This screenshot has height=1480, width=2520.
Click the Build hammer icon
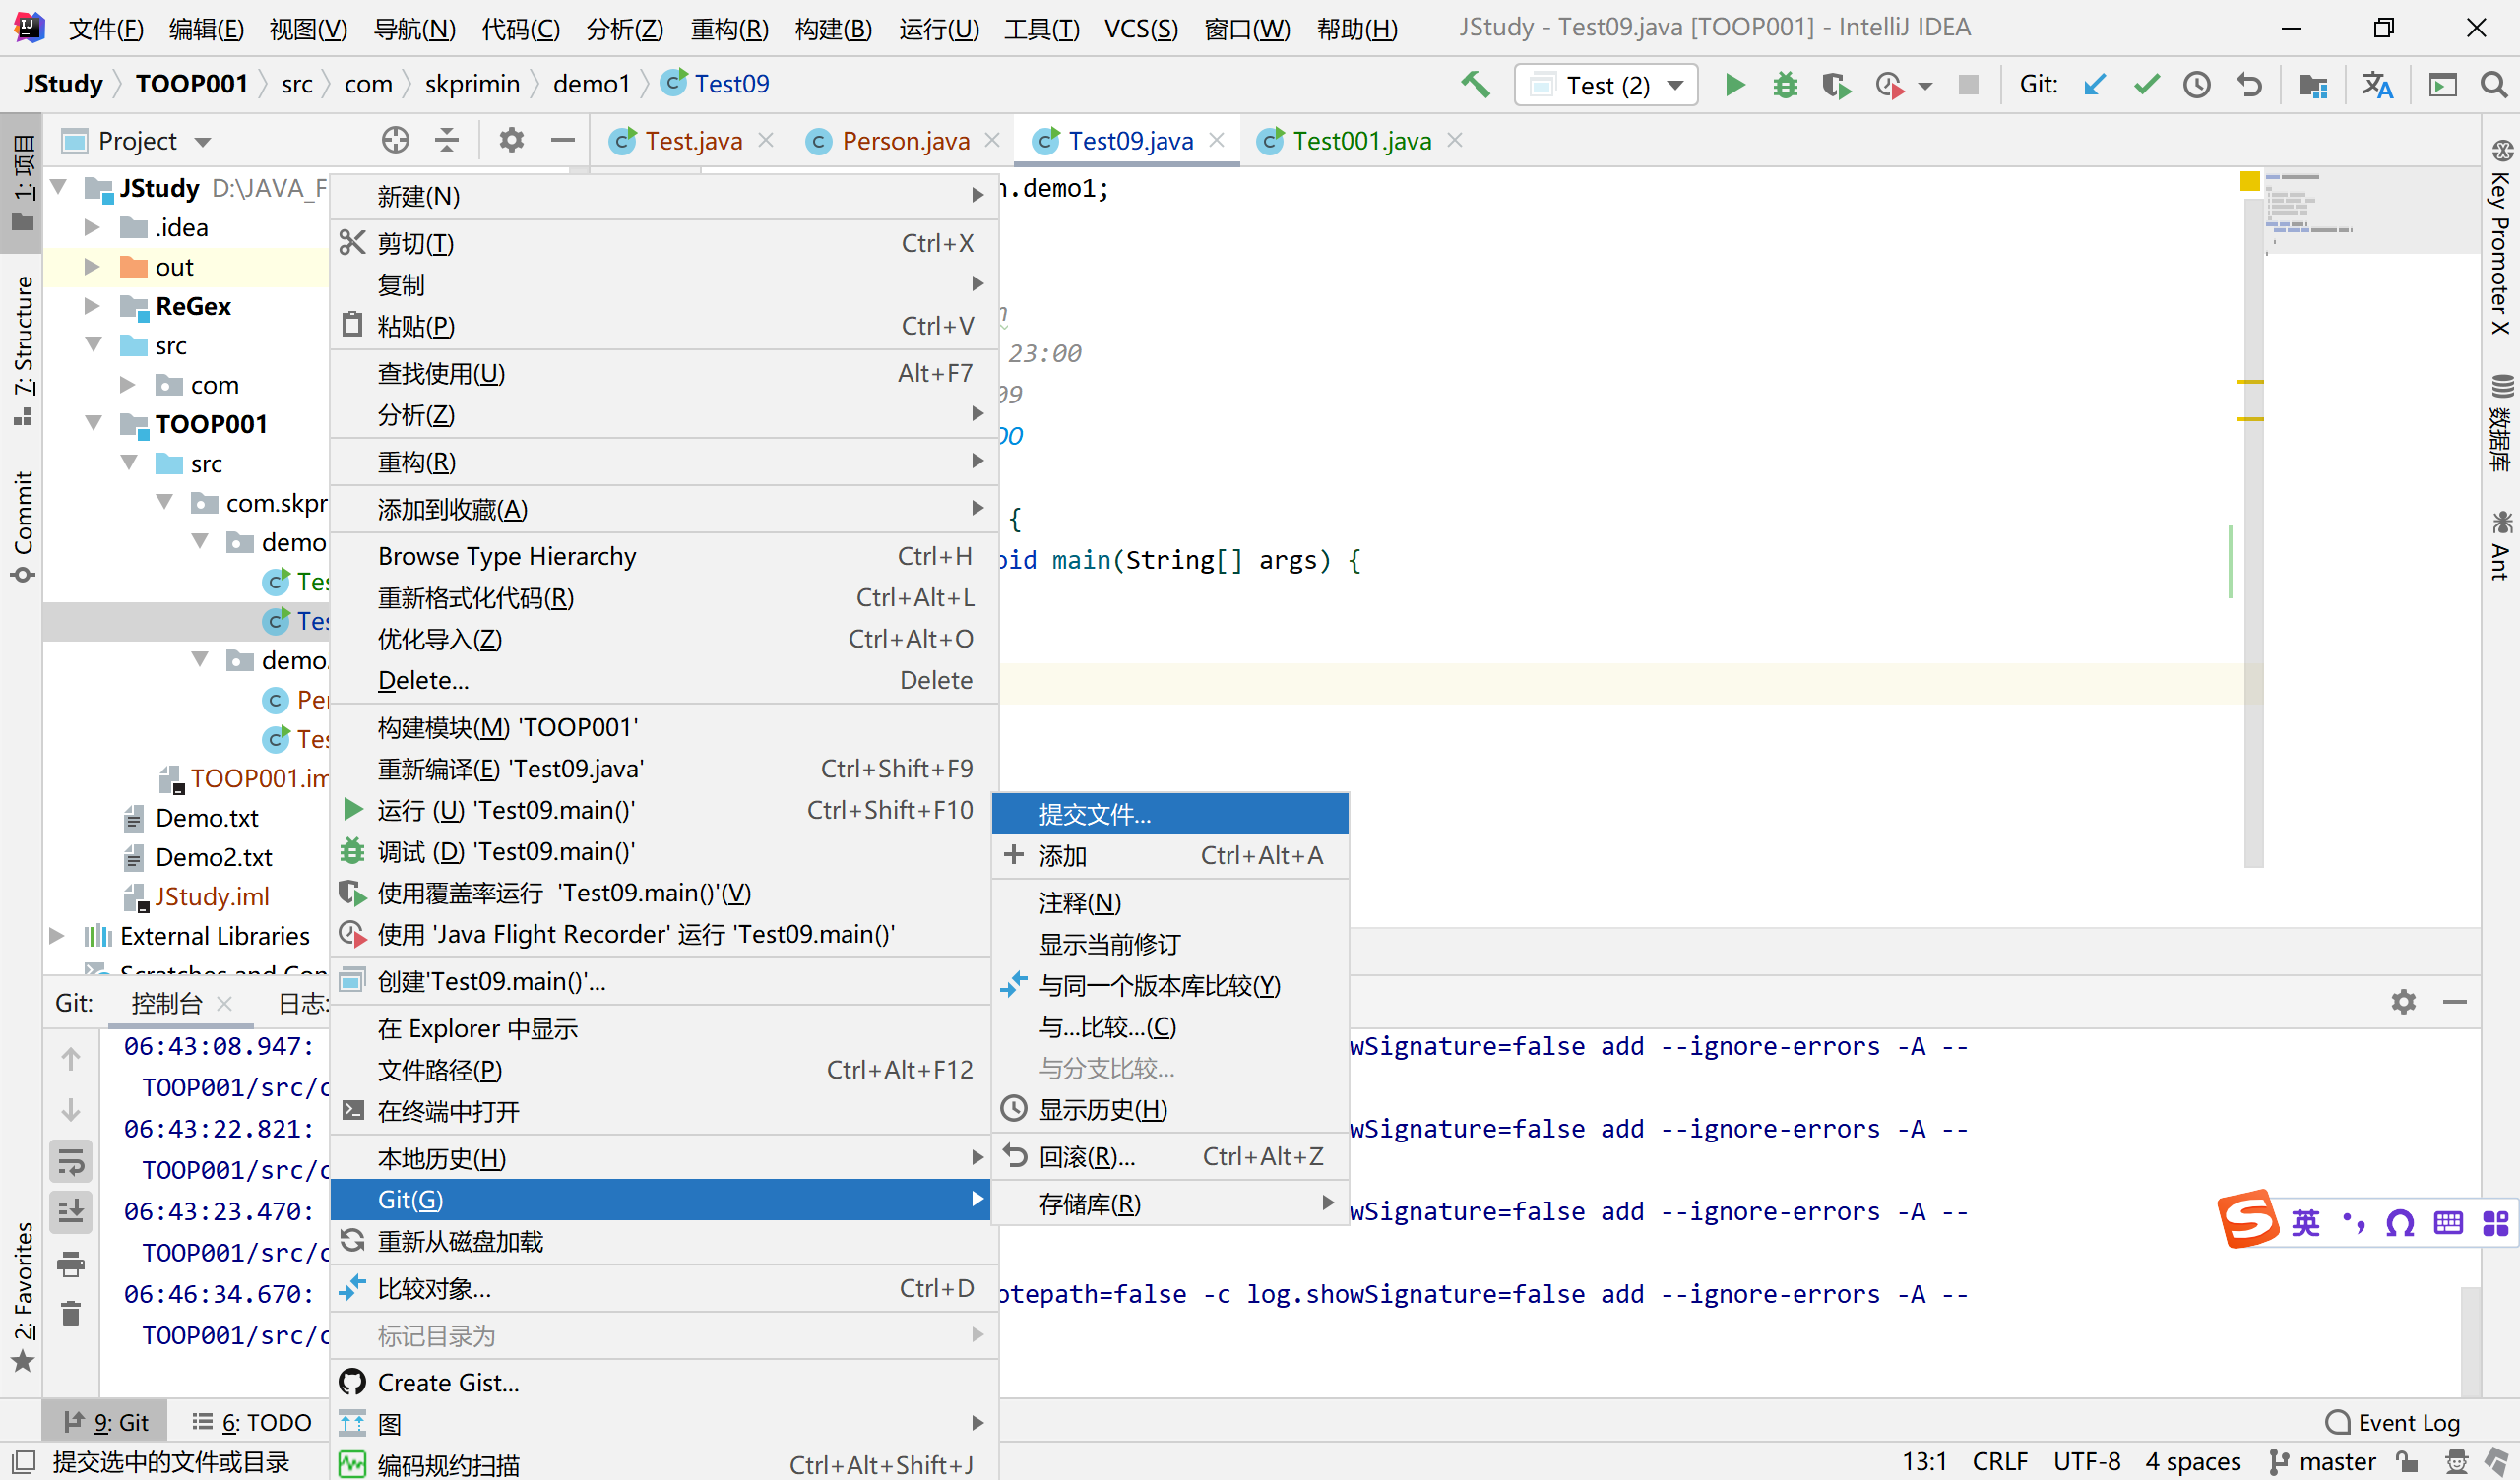1475,85
